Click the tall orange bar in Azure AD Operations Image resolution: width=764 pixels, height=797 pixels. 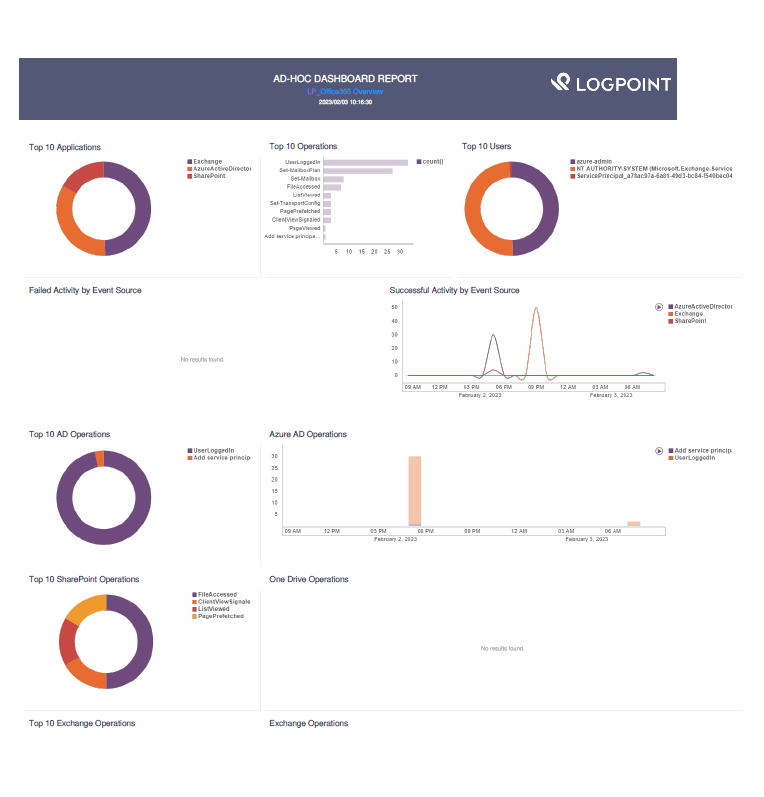(x=415, y=491)
